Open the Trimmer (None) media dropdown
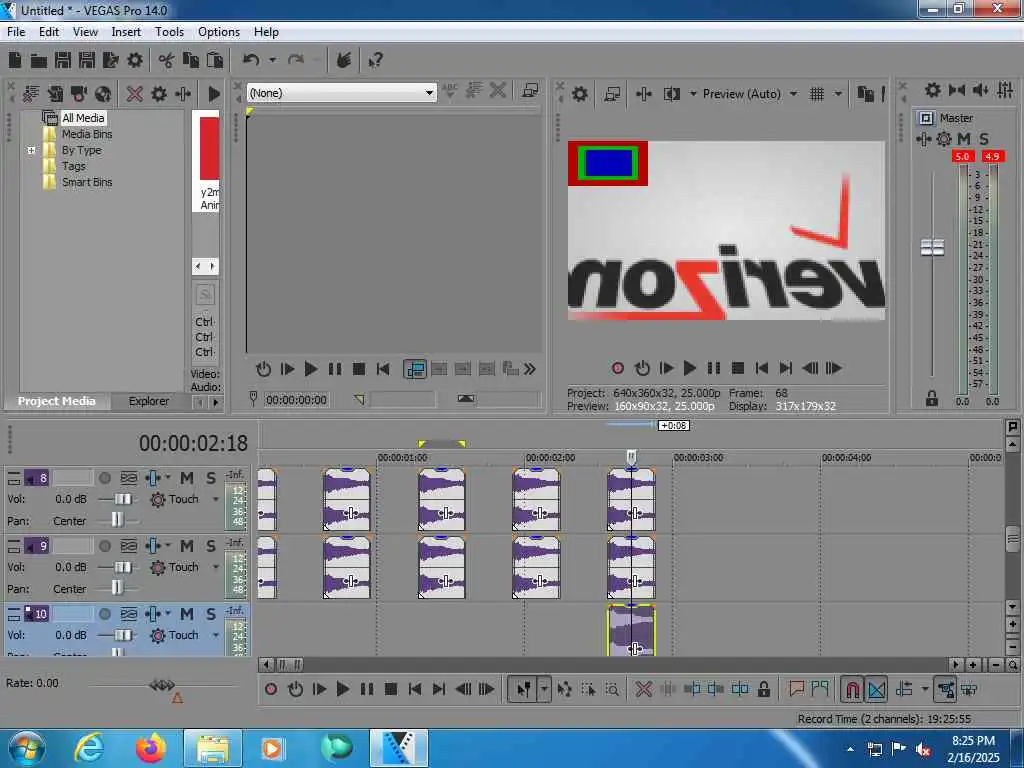 pyautogui.click(x=429, y=93)
